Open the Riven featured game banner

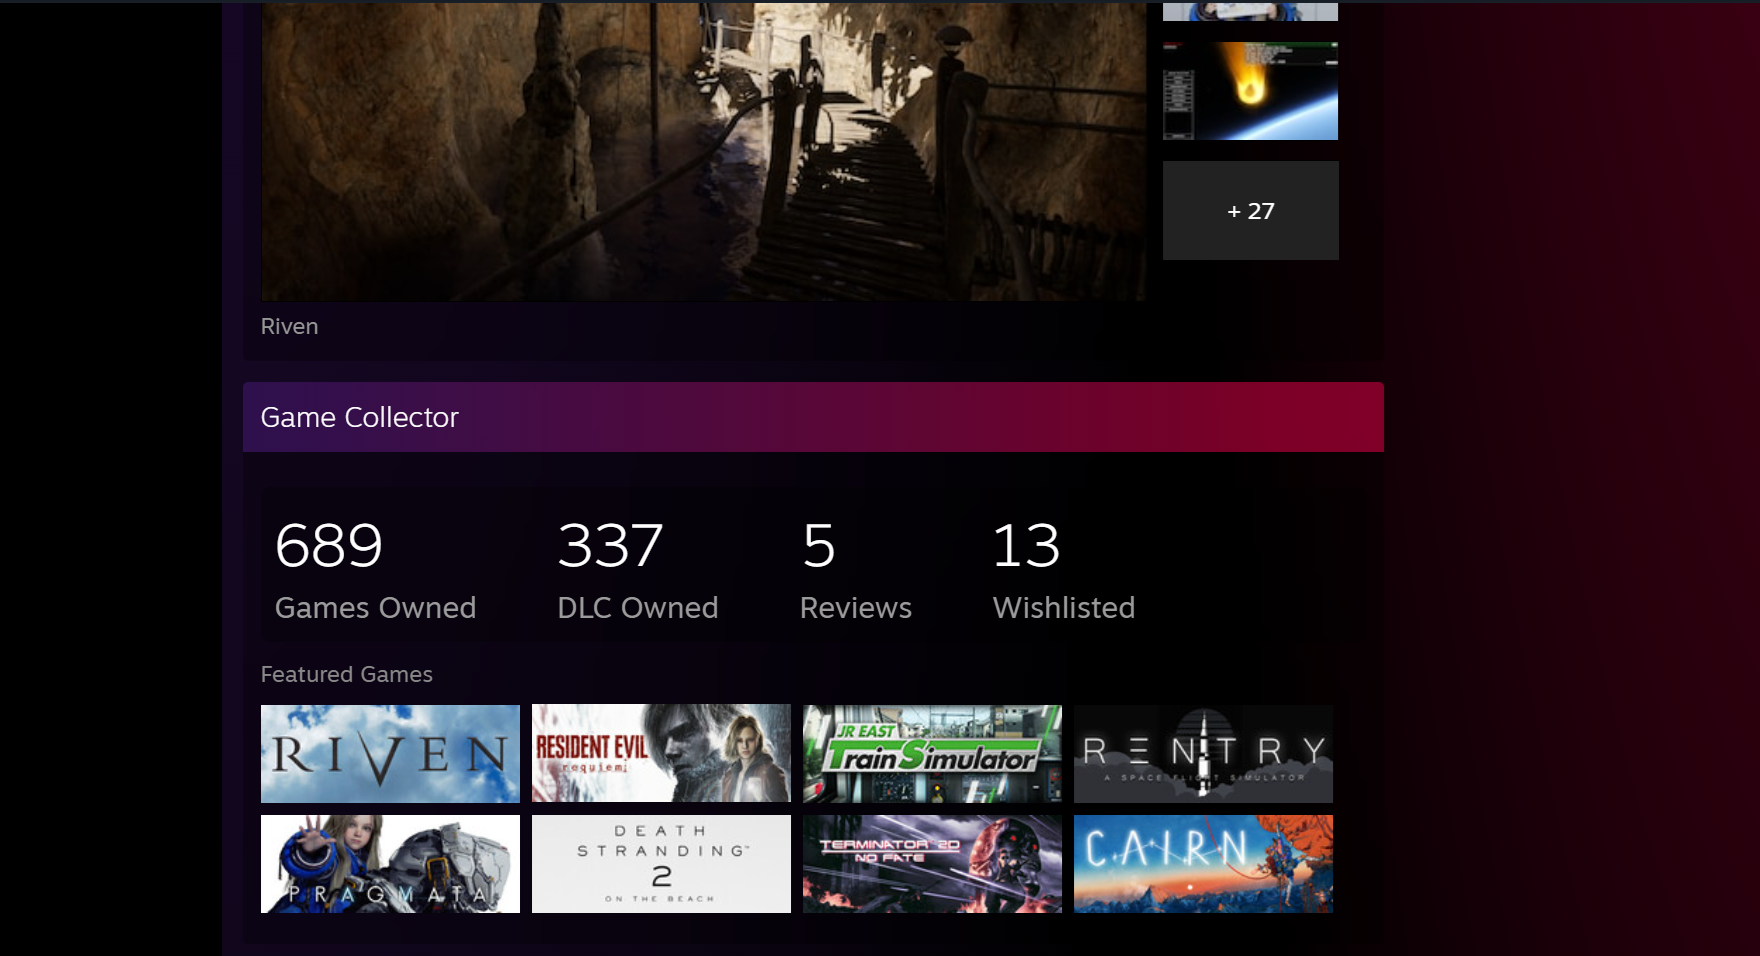pos(390,753)
